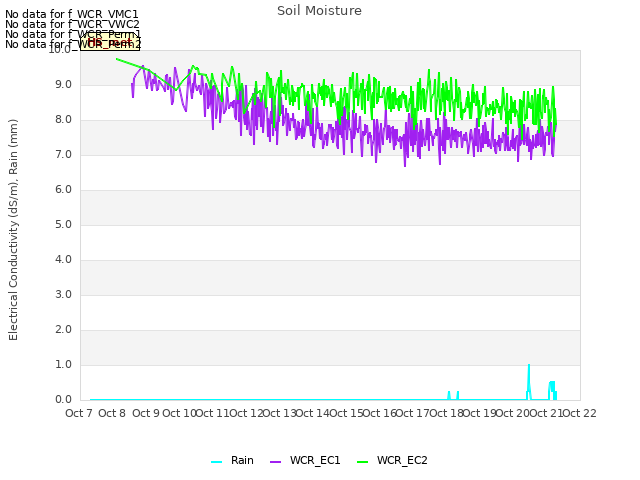
Task: Click the Oct 8 x-axis label
Action: [x=112, y=413]
